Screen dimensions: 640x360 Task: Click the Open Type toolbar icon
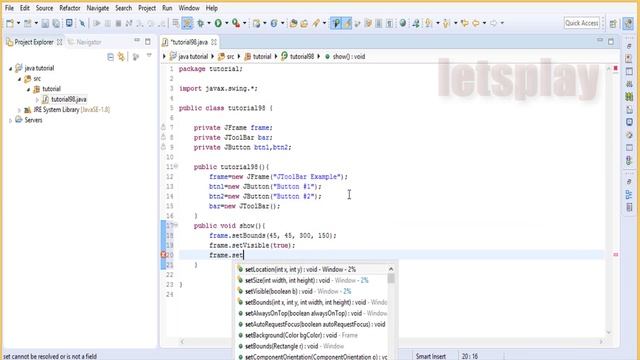293,23
